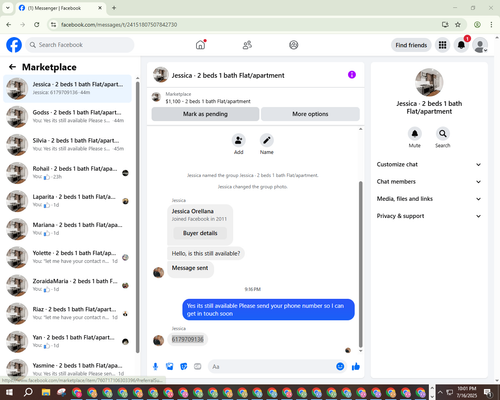
Task: Click the Find friends button
Action: pyautogui.click(x=411, y=45)
